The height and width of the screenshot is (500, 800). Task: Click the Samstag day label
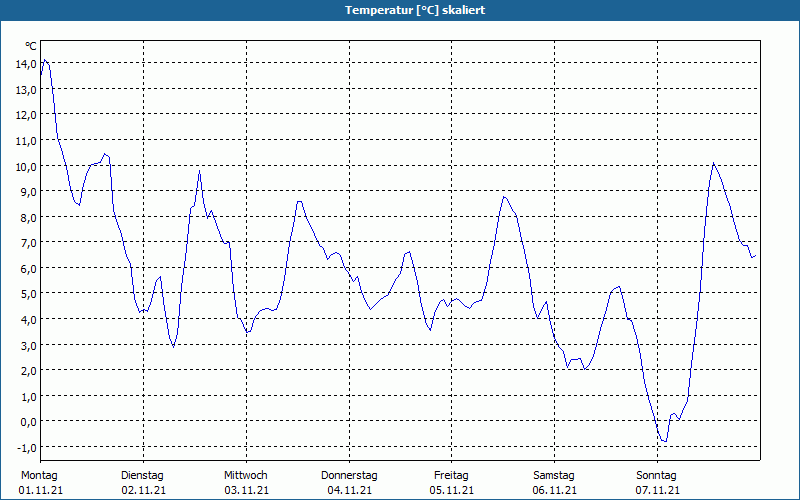554,476
